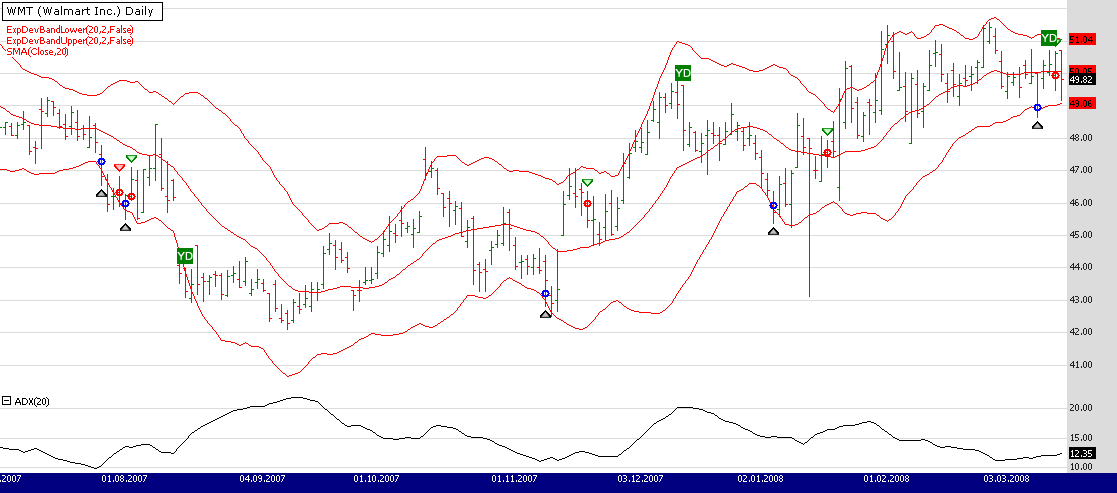Viewport: 1117px width, 493px height.
Task: Select the gray up-triangle in March 2008
Action: point(1037,125)
